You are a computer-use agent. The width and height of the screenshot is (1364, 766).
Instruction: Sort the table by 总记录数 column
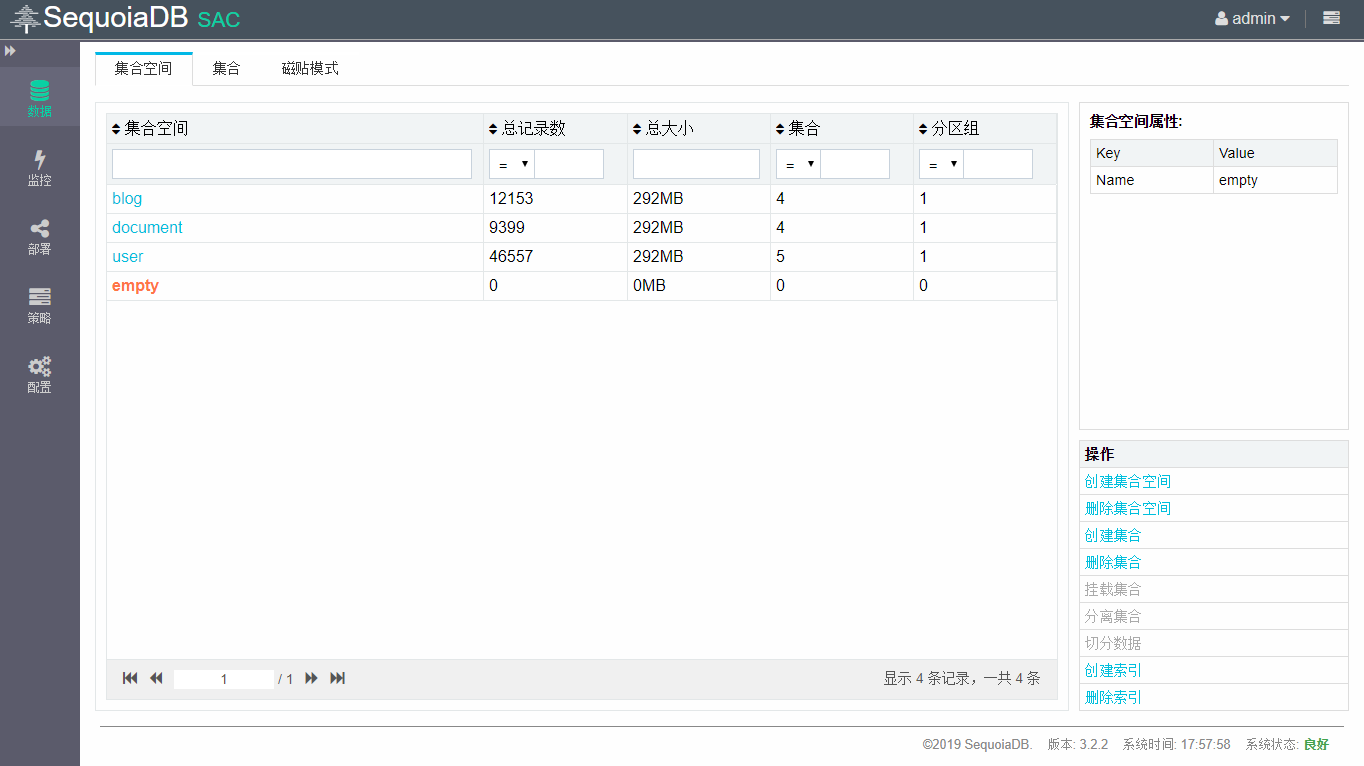click(x=527, y=128)
